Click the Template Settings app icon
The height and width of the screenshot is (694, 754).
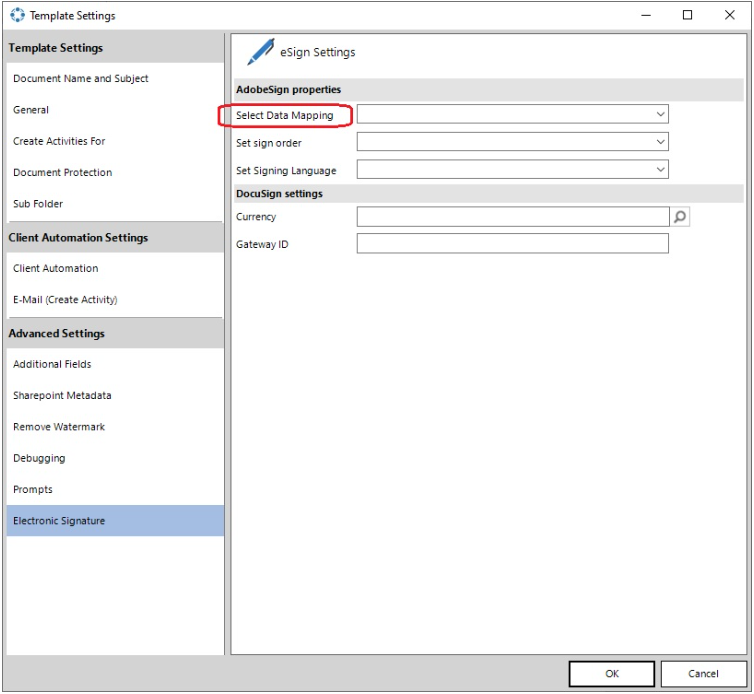tap(17, 15)
